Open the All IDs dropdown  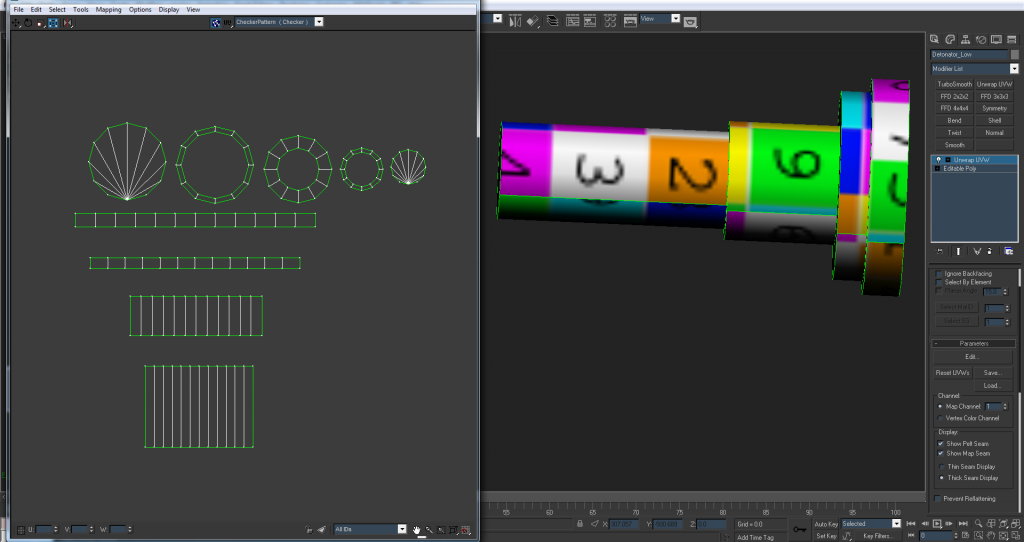[x=402, y=529]
